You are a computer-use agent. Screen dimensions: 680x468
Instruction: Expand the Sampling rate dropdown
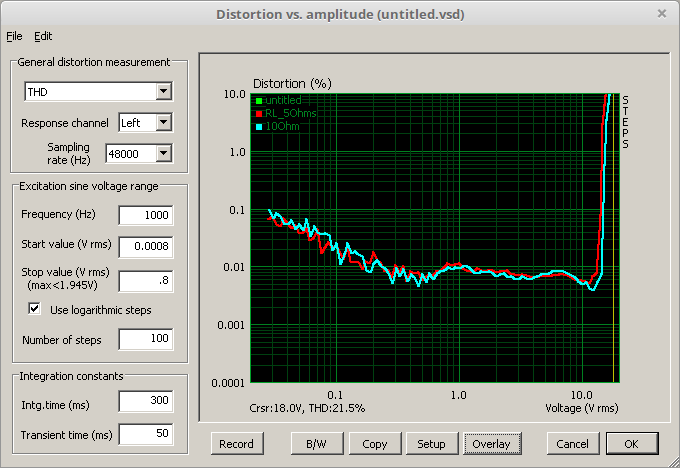point(163,153)
